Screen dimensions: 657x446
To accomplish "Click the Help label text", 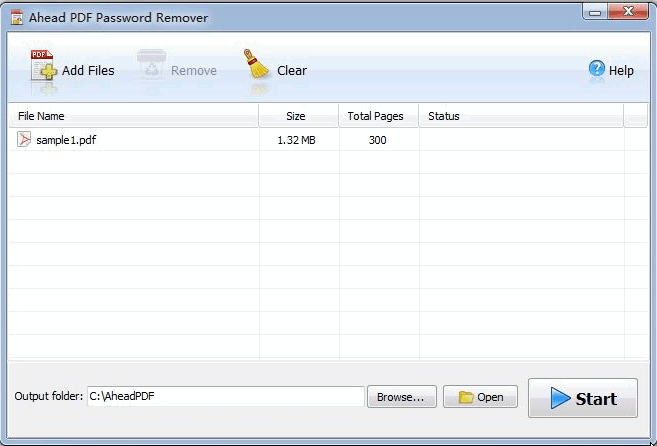I will pos(621,71).
